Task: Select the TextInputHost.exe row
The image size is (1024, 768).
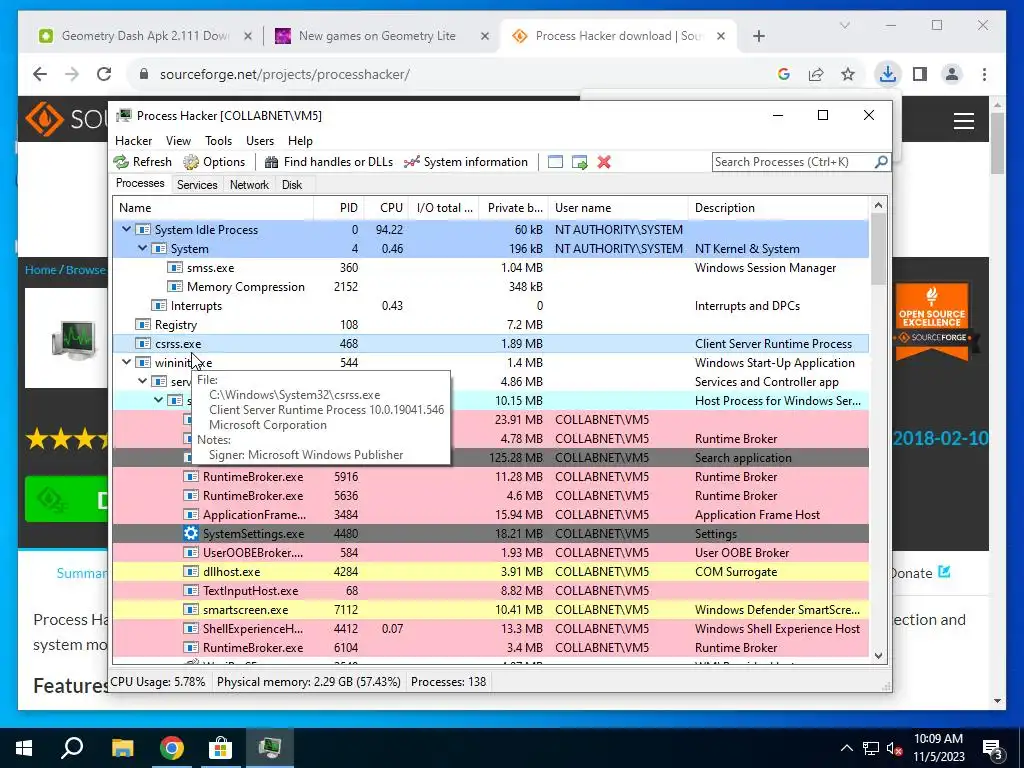Action: pyautogui.click(x=490, y=590)
